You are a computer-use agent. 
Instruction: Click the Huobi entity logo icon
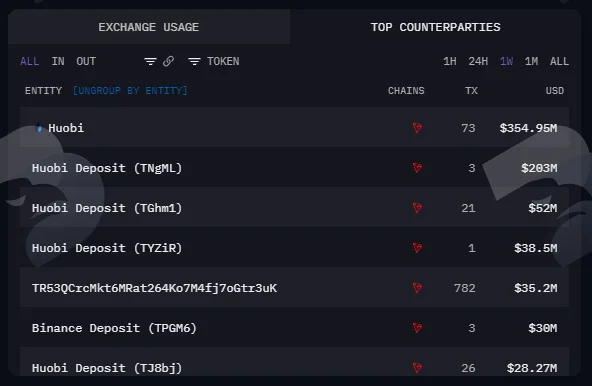(x=38, y=128)
